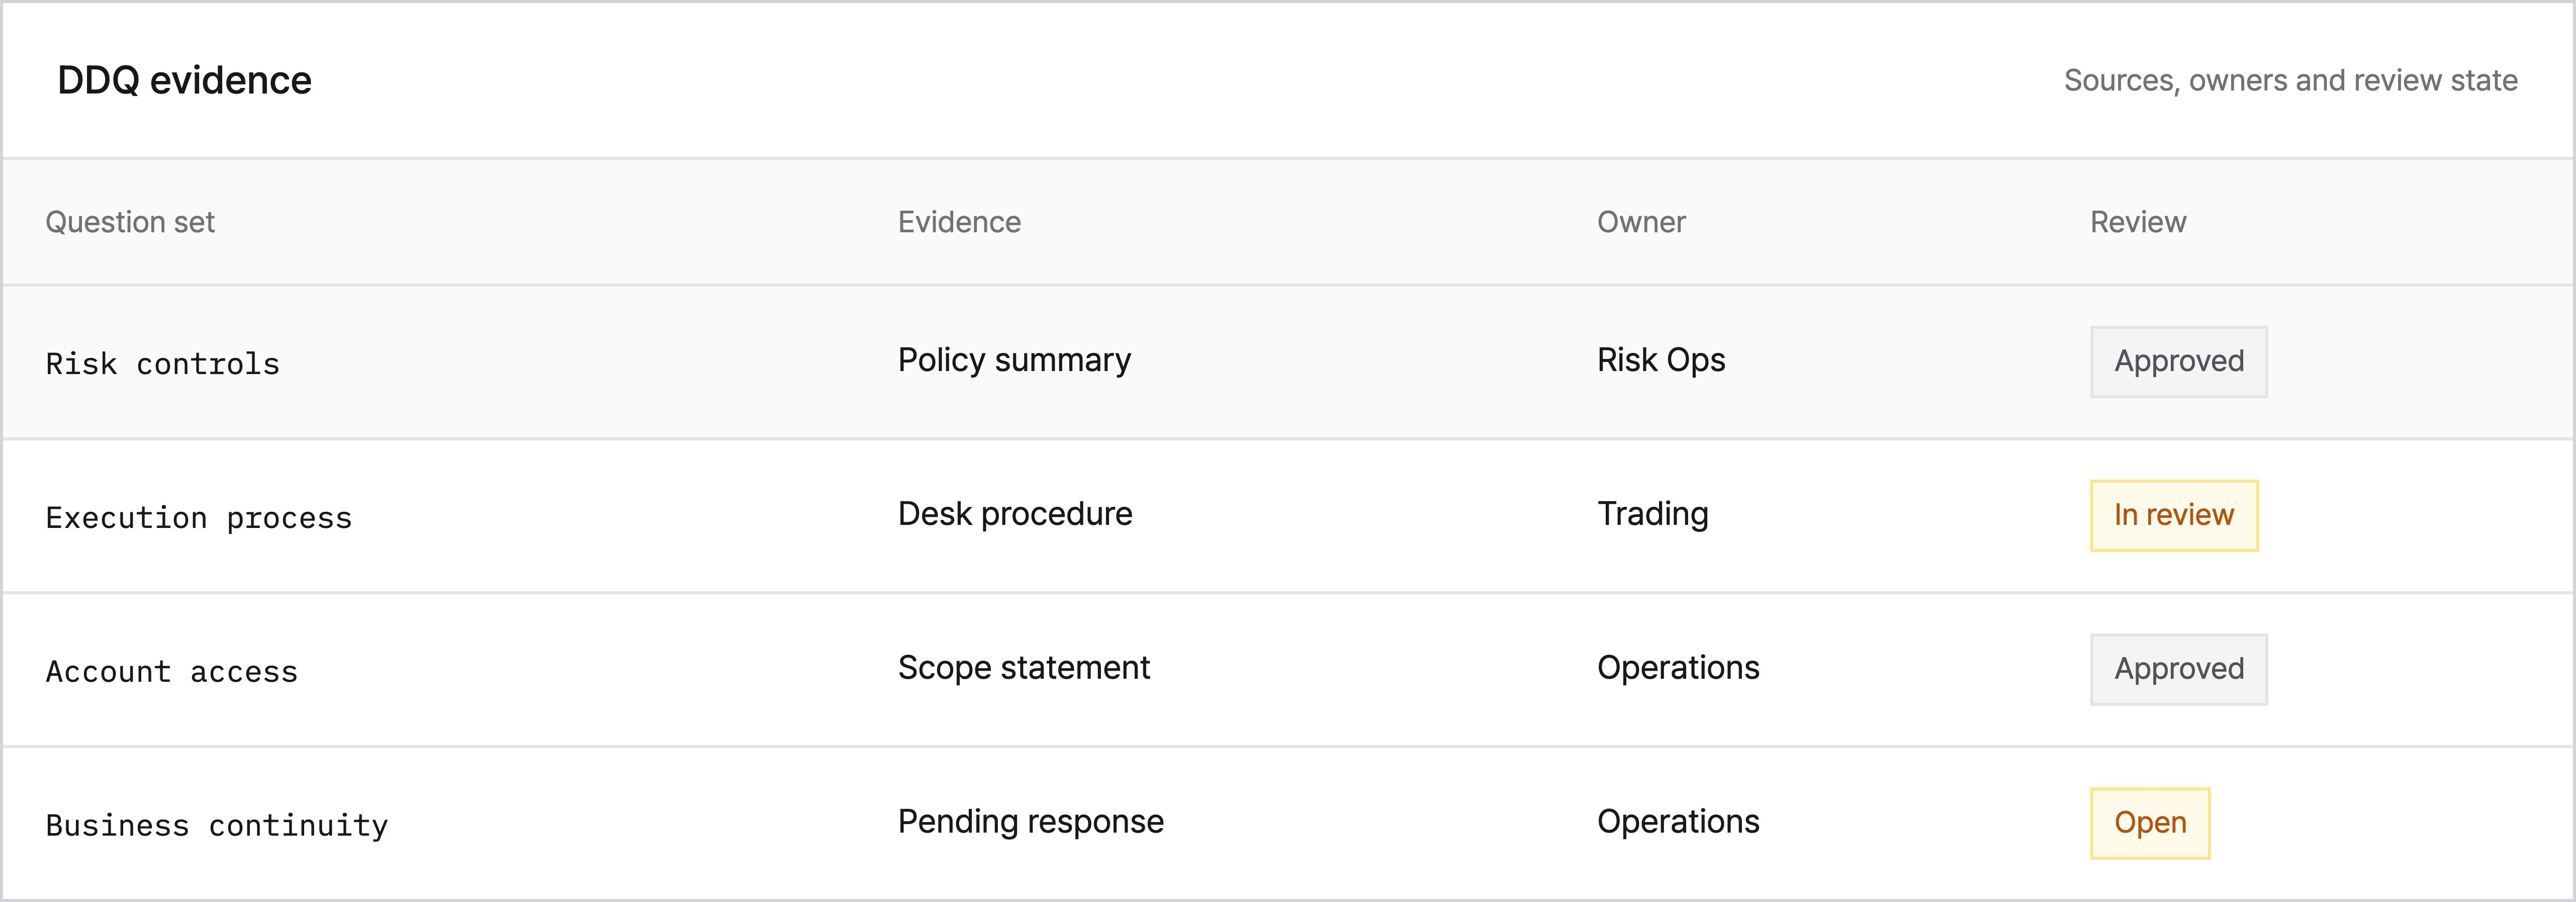Open the Business continuity question set
2576x902 pixels.
point(217,825)
